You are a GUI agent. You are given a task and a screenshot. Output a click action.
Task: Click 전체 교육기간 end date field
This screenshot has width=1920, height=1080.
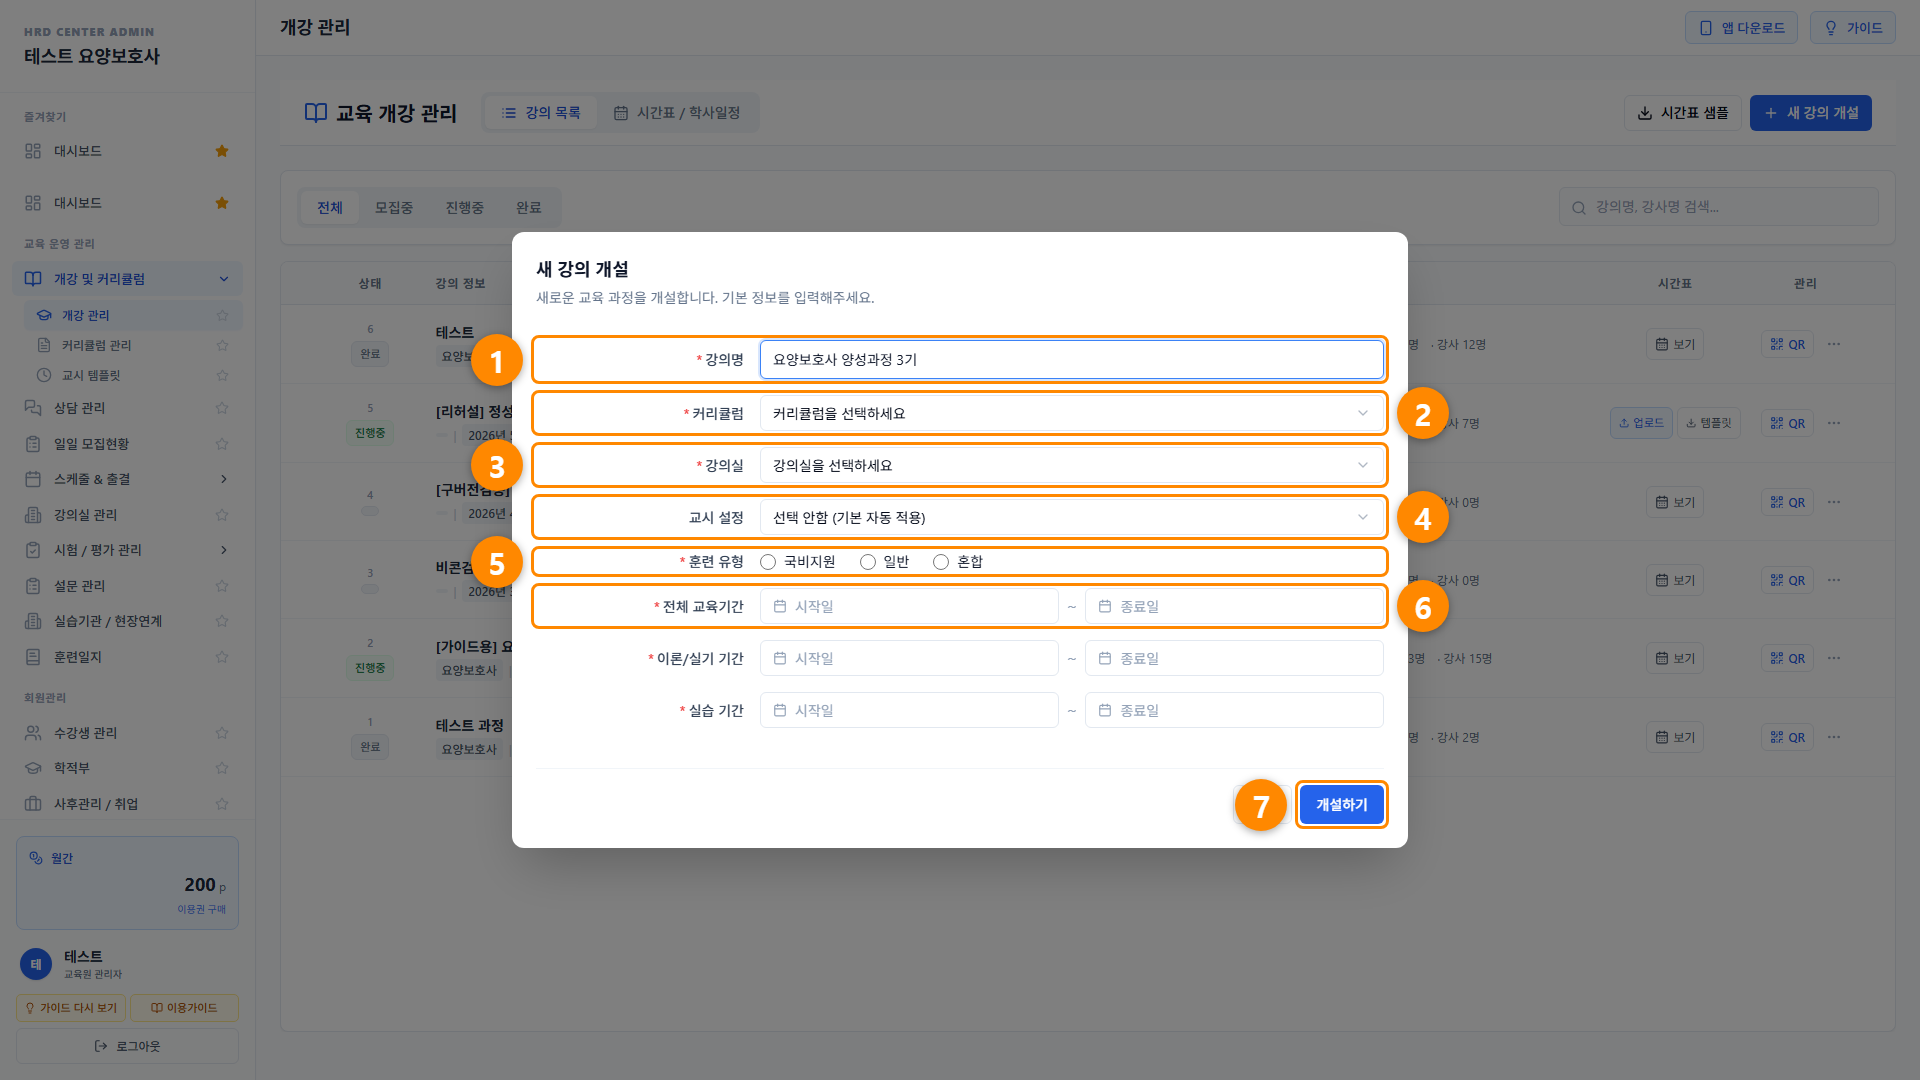(1234, 606)
